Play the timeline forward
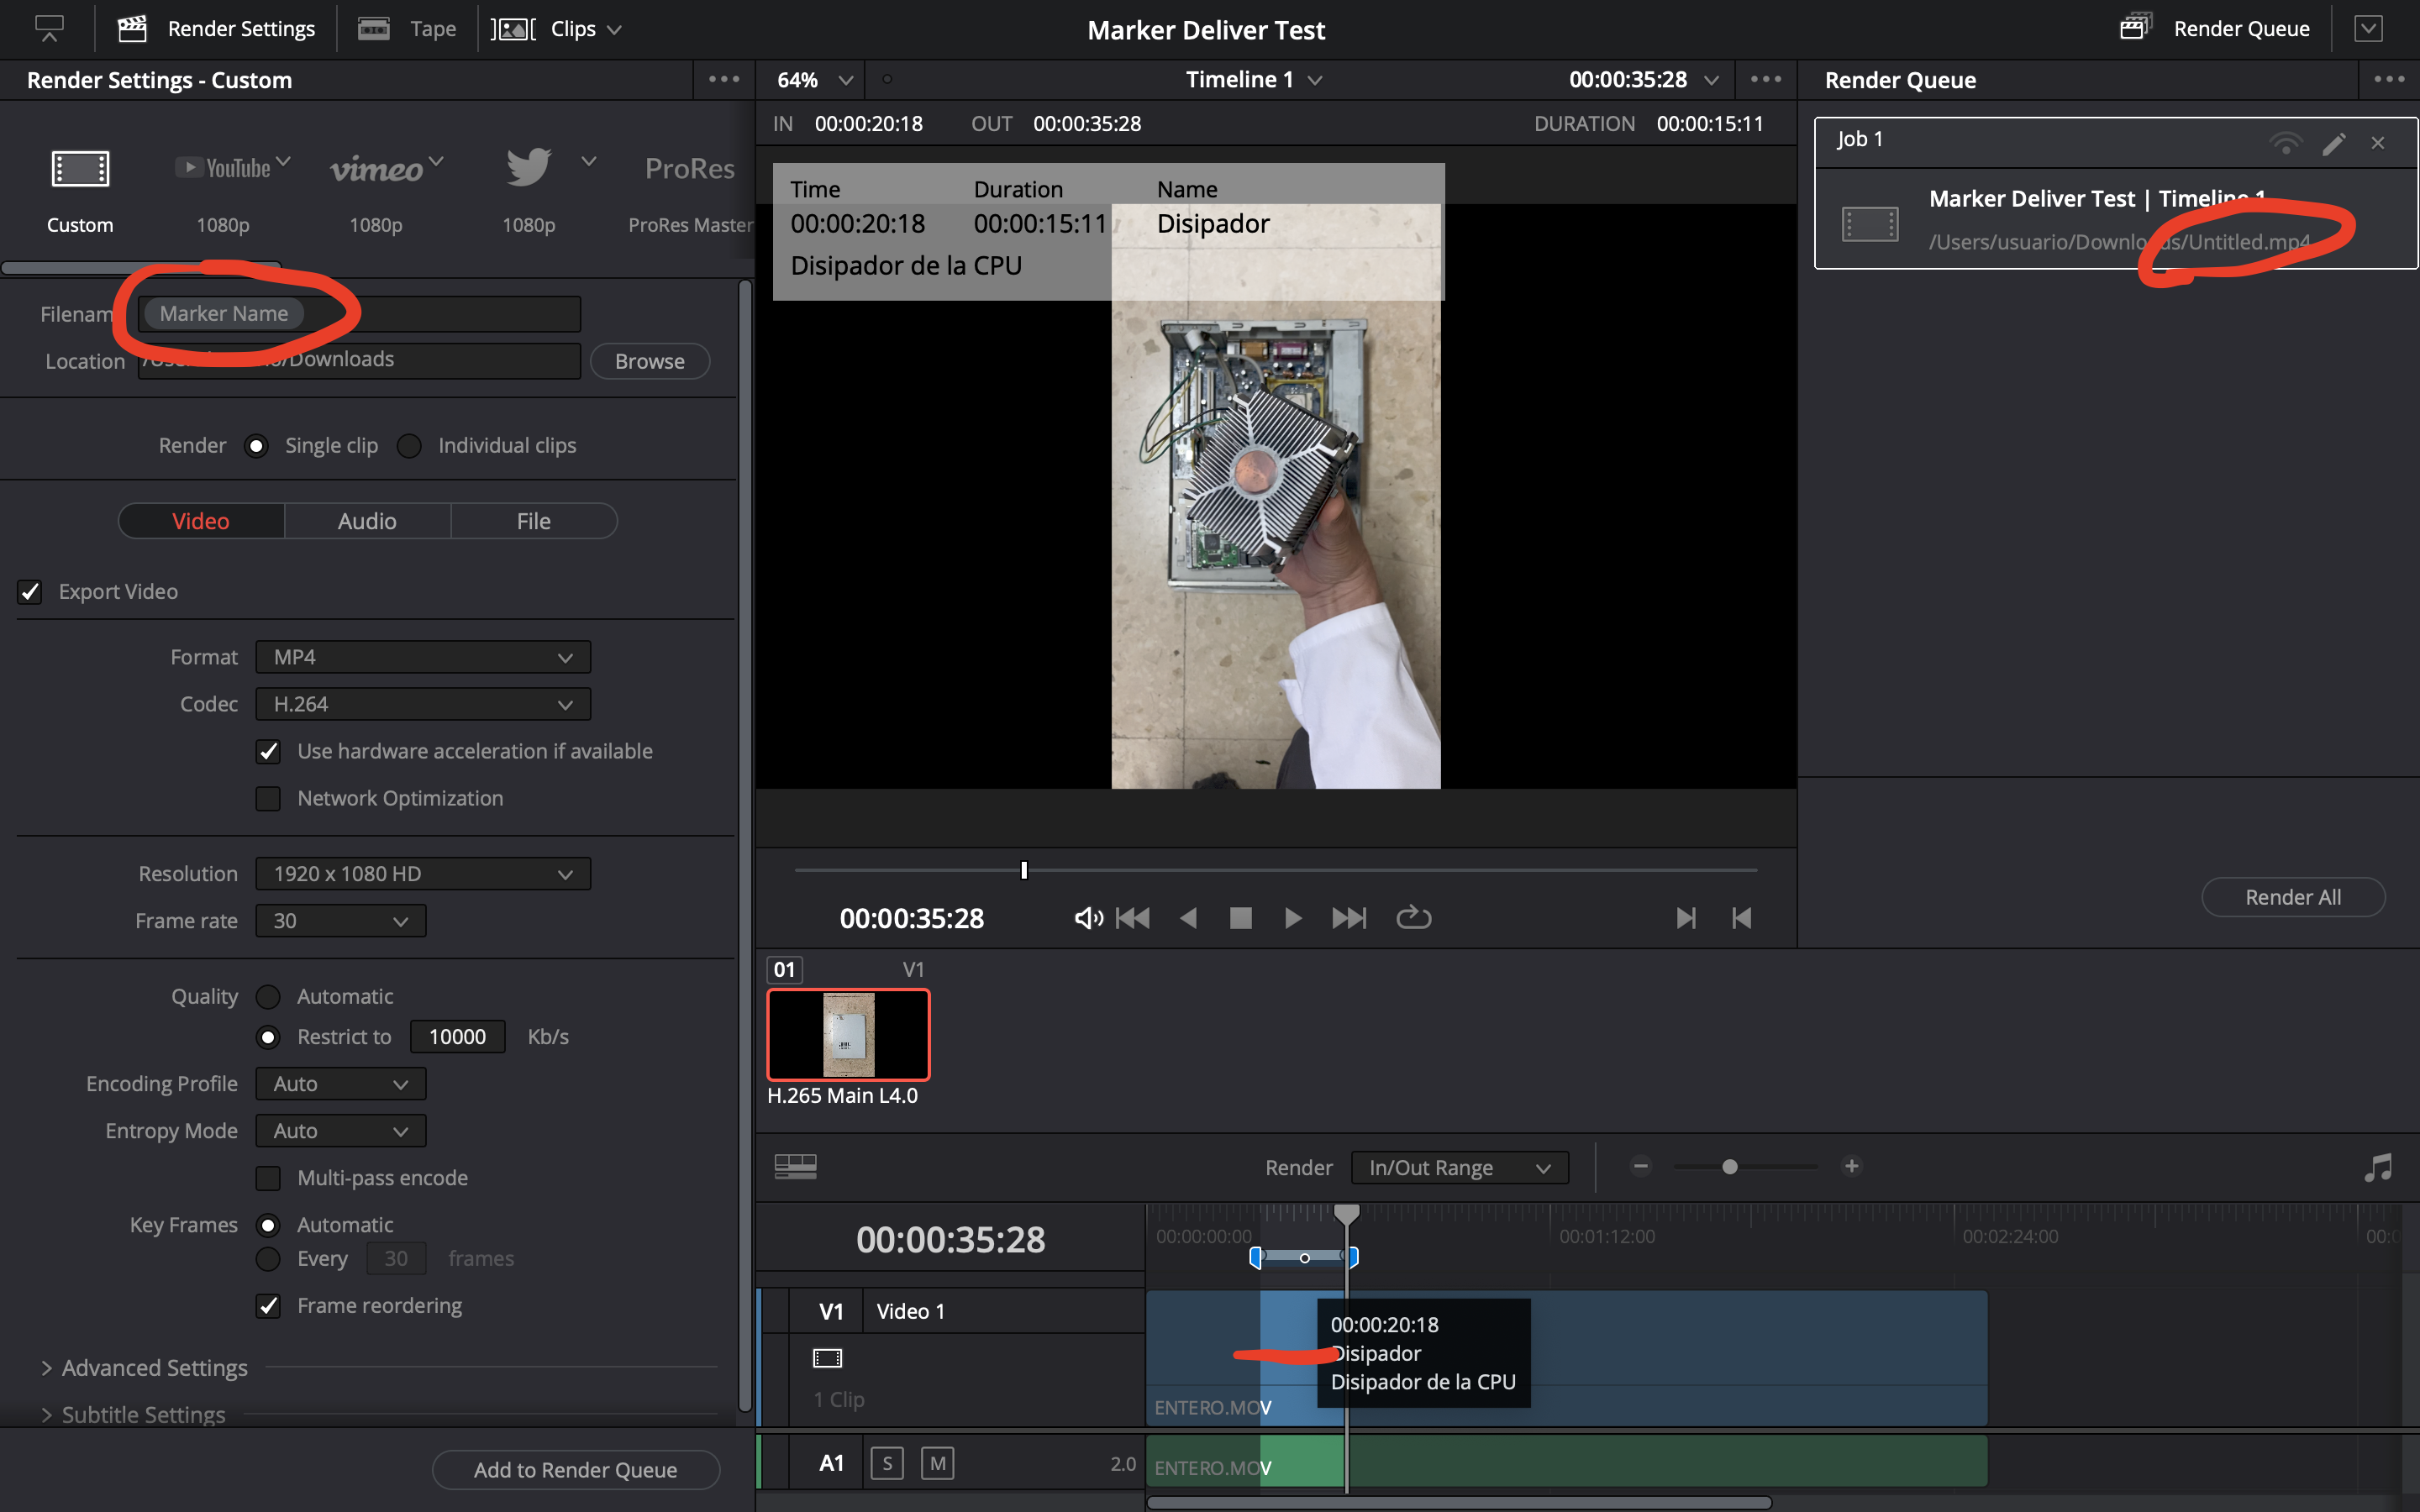 1292,918
